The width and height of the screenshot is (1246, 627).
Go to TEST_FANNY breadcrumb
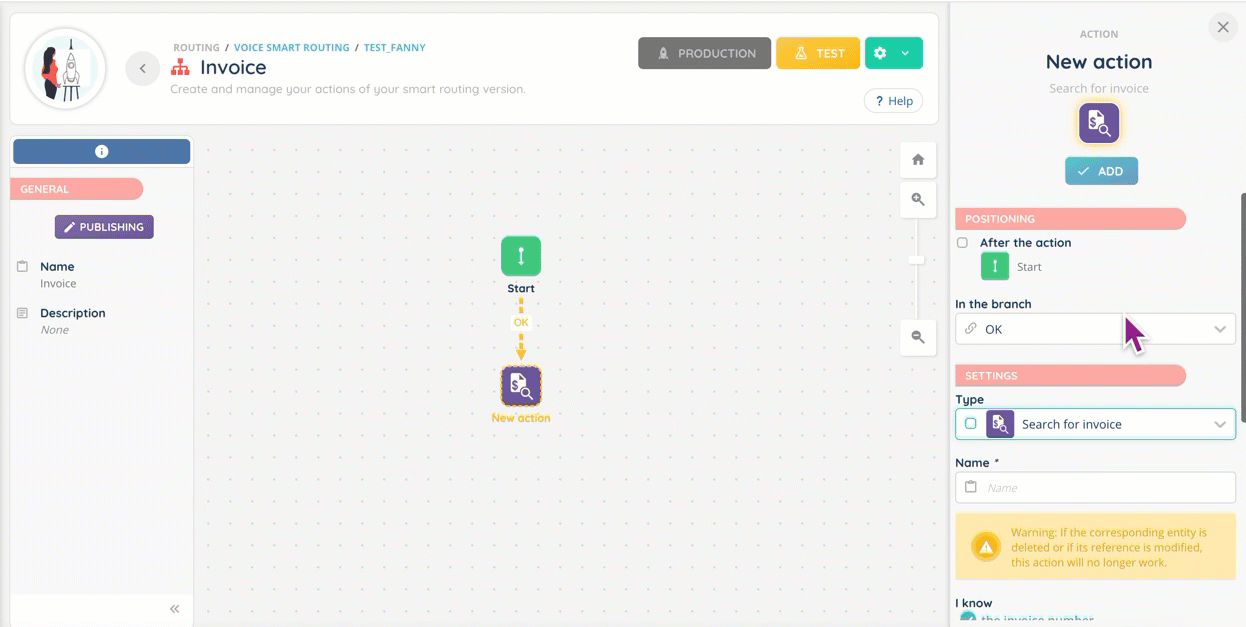point(394,48)
